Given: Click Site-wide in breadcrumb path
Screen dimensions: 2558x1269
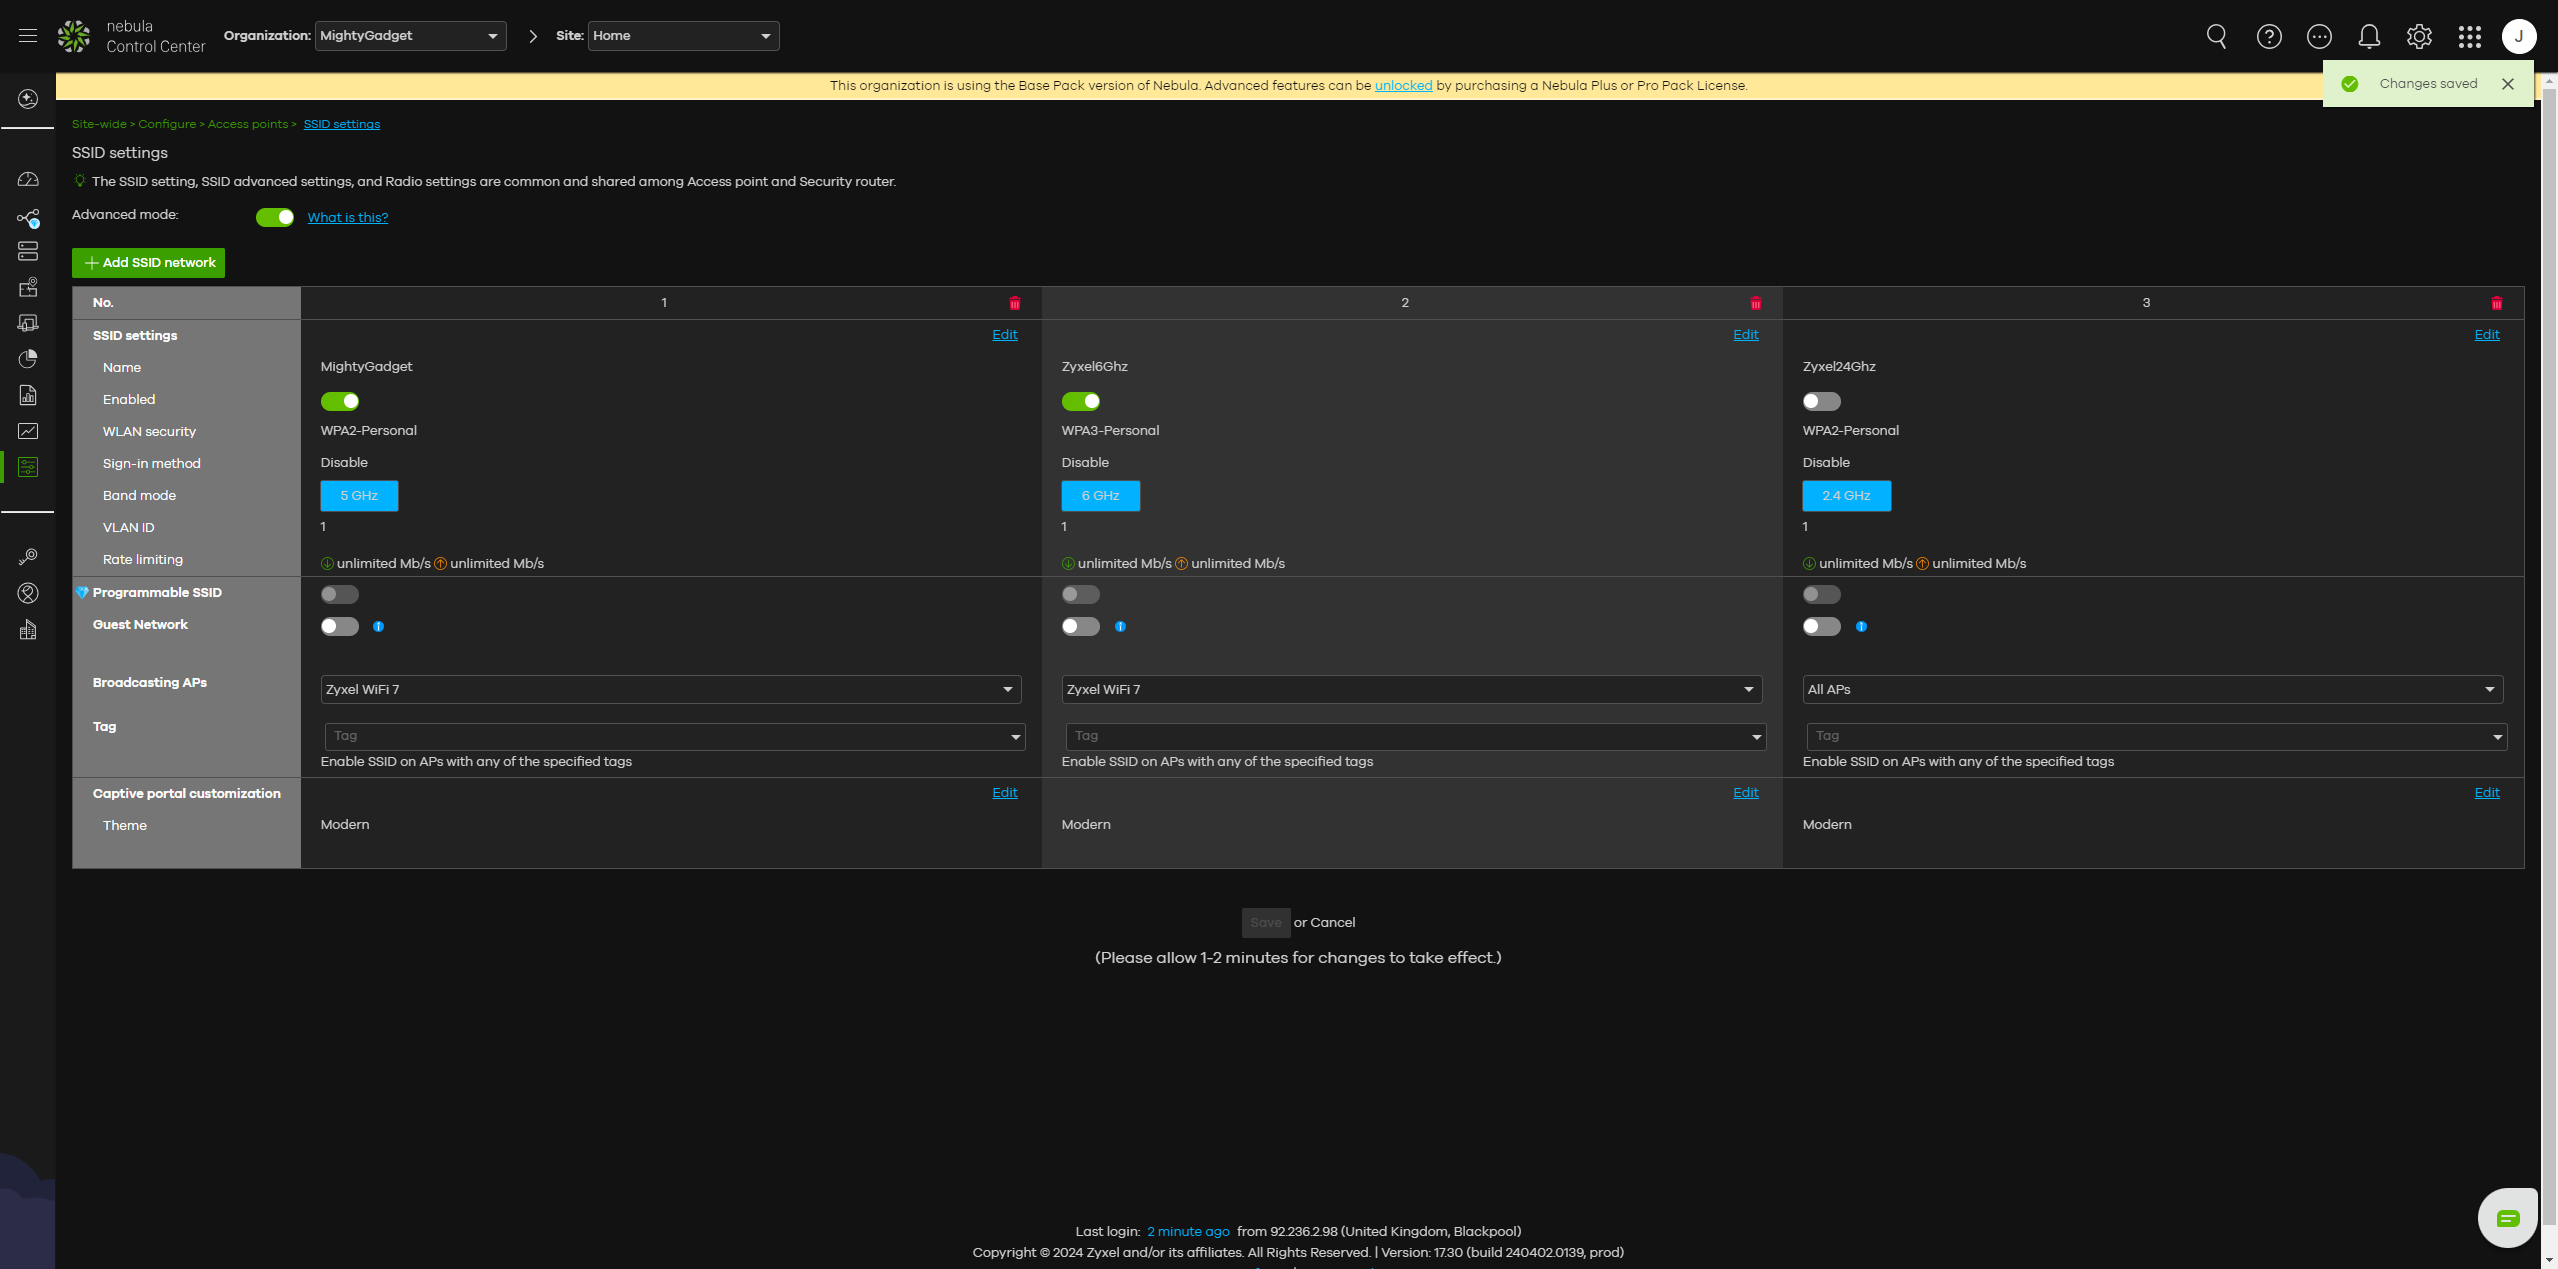Looking at the screenshot, I should pyautogui.click(x=99, y=125).
